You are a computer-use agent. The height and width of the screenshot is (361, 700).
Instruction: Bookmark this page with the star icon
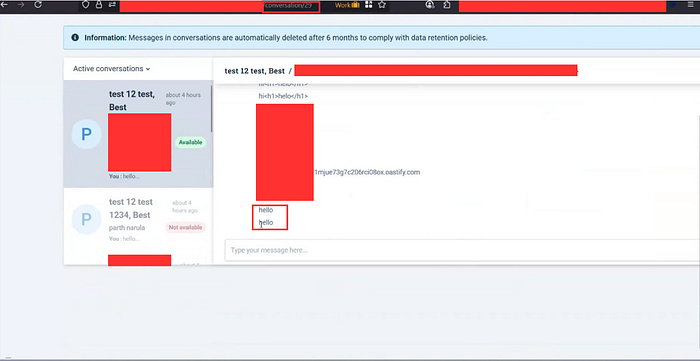click(x=382, y=4)
